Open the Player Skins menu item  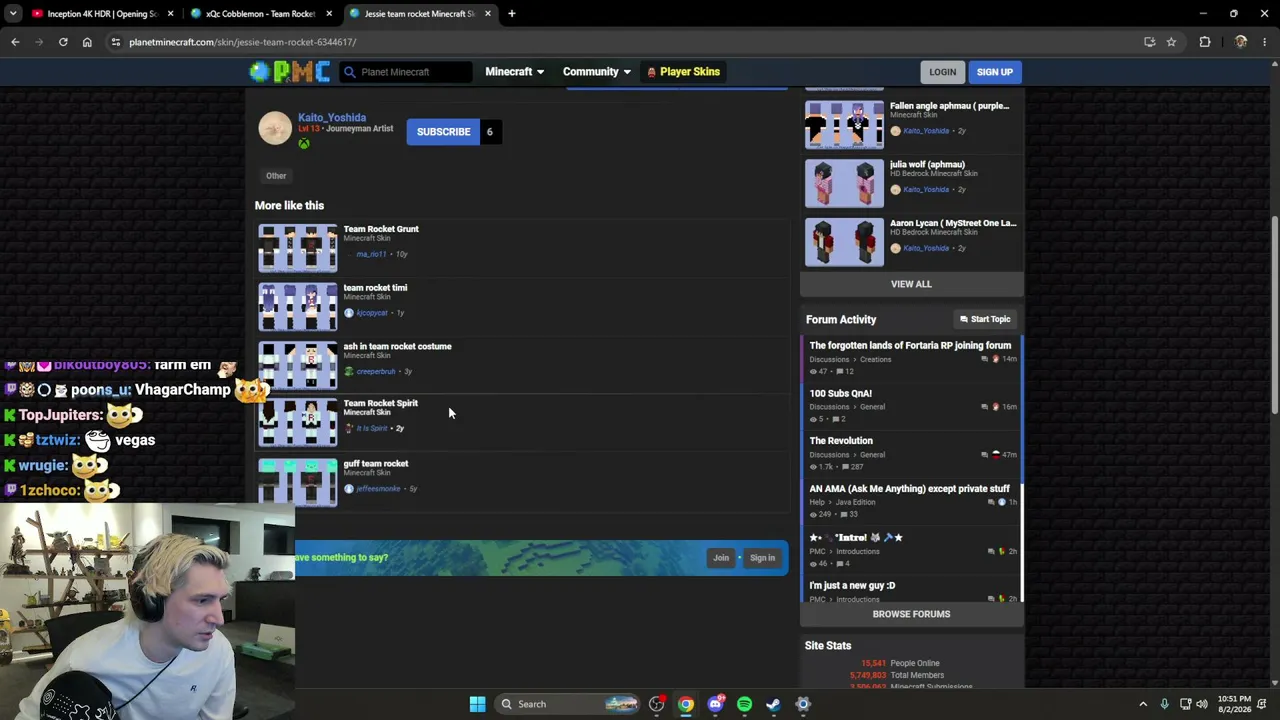click(x=683, y=72)
